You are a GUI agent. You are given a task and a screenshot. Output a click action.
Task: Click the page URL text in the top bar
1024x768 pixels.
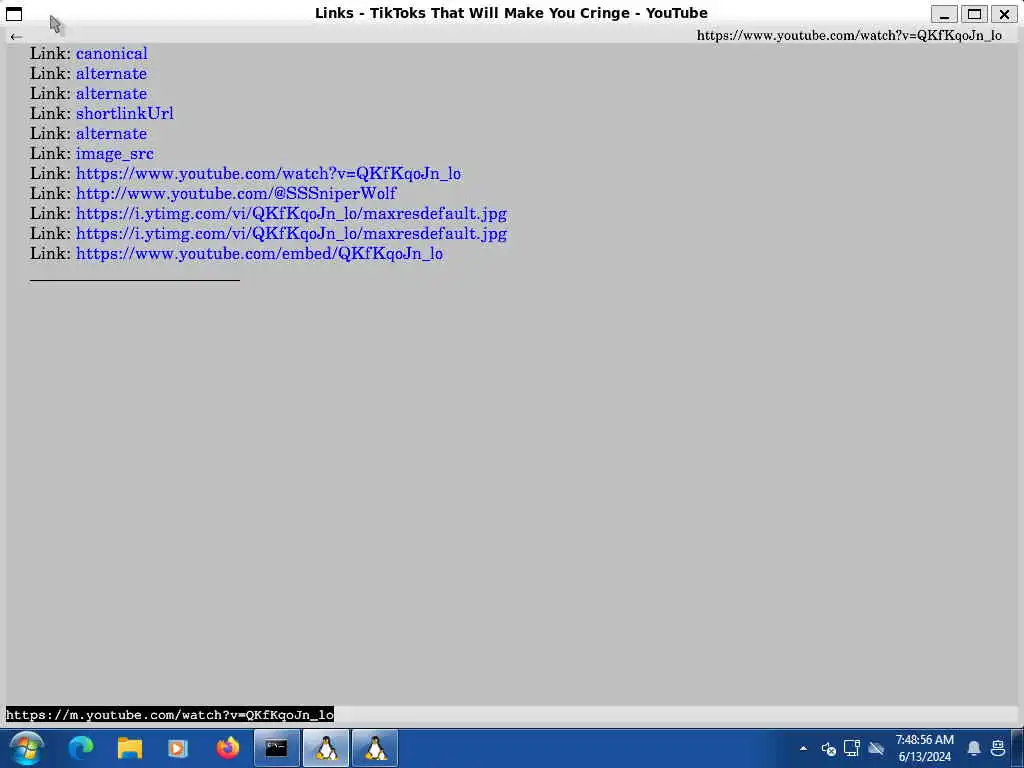(849, 36)
